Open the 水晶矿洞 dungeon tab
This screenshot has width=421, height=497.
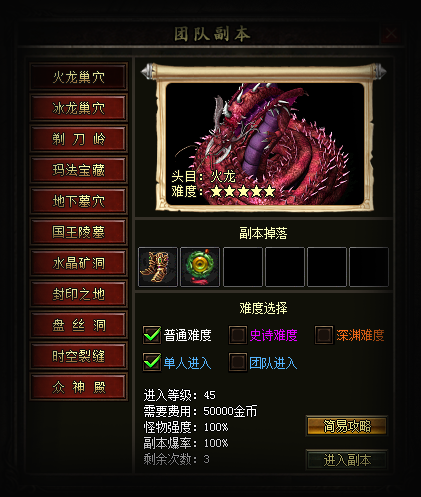(79, 263)
